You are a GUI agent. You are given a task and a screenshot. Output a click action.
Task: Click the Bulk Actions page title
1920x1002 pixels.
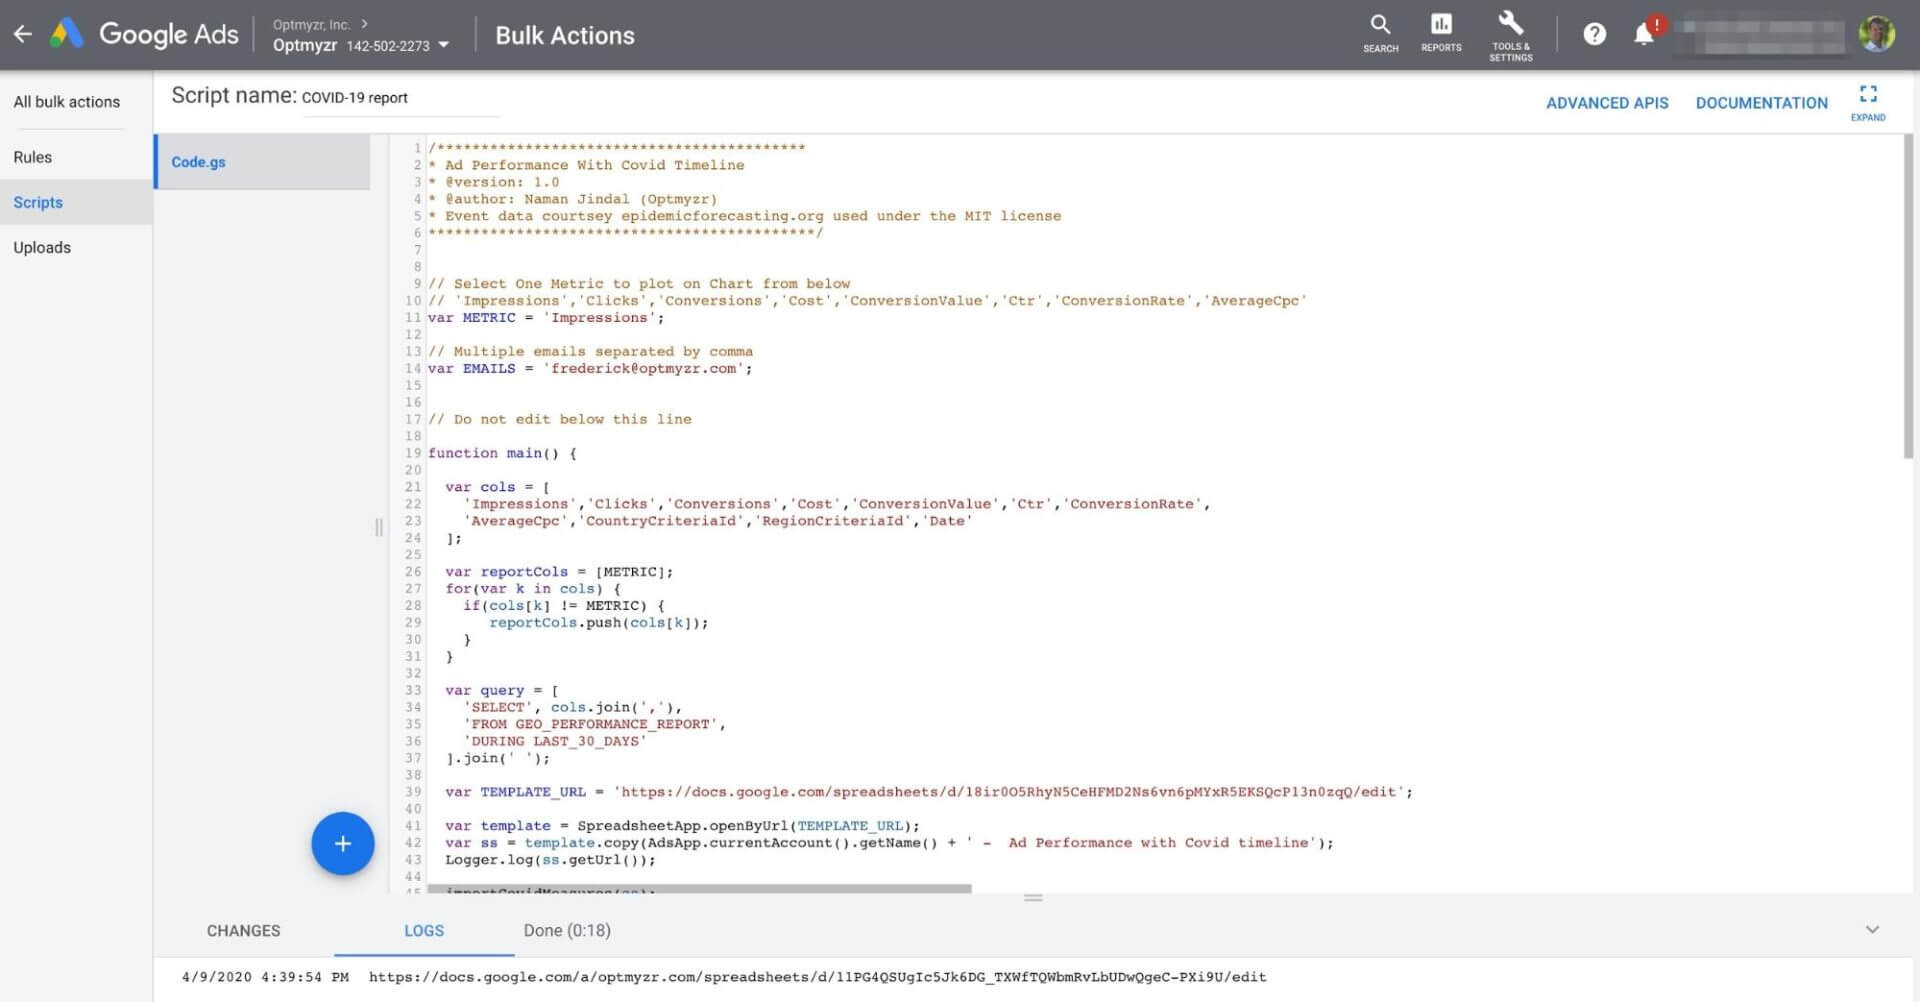565,35
